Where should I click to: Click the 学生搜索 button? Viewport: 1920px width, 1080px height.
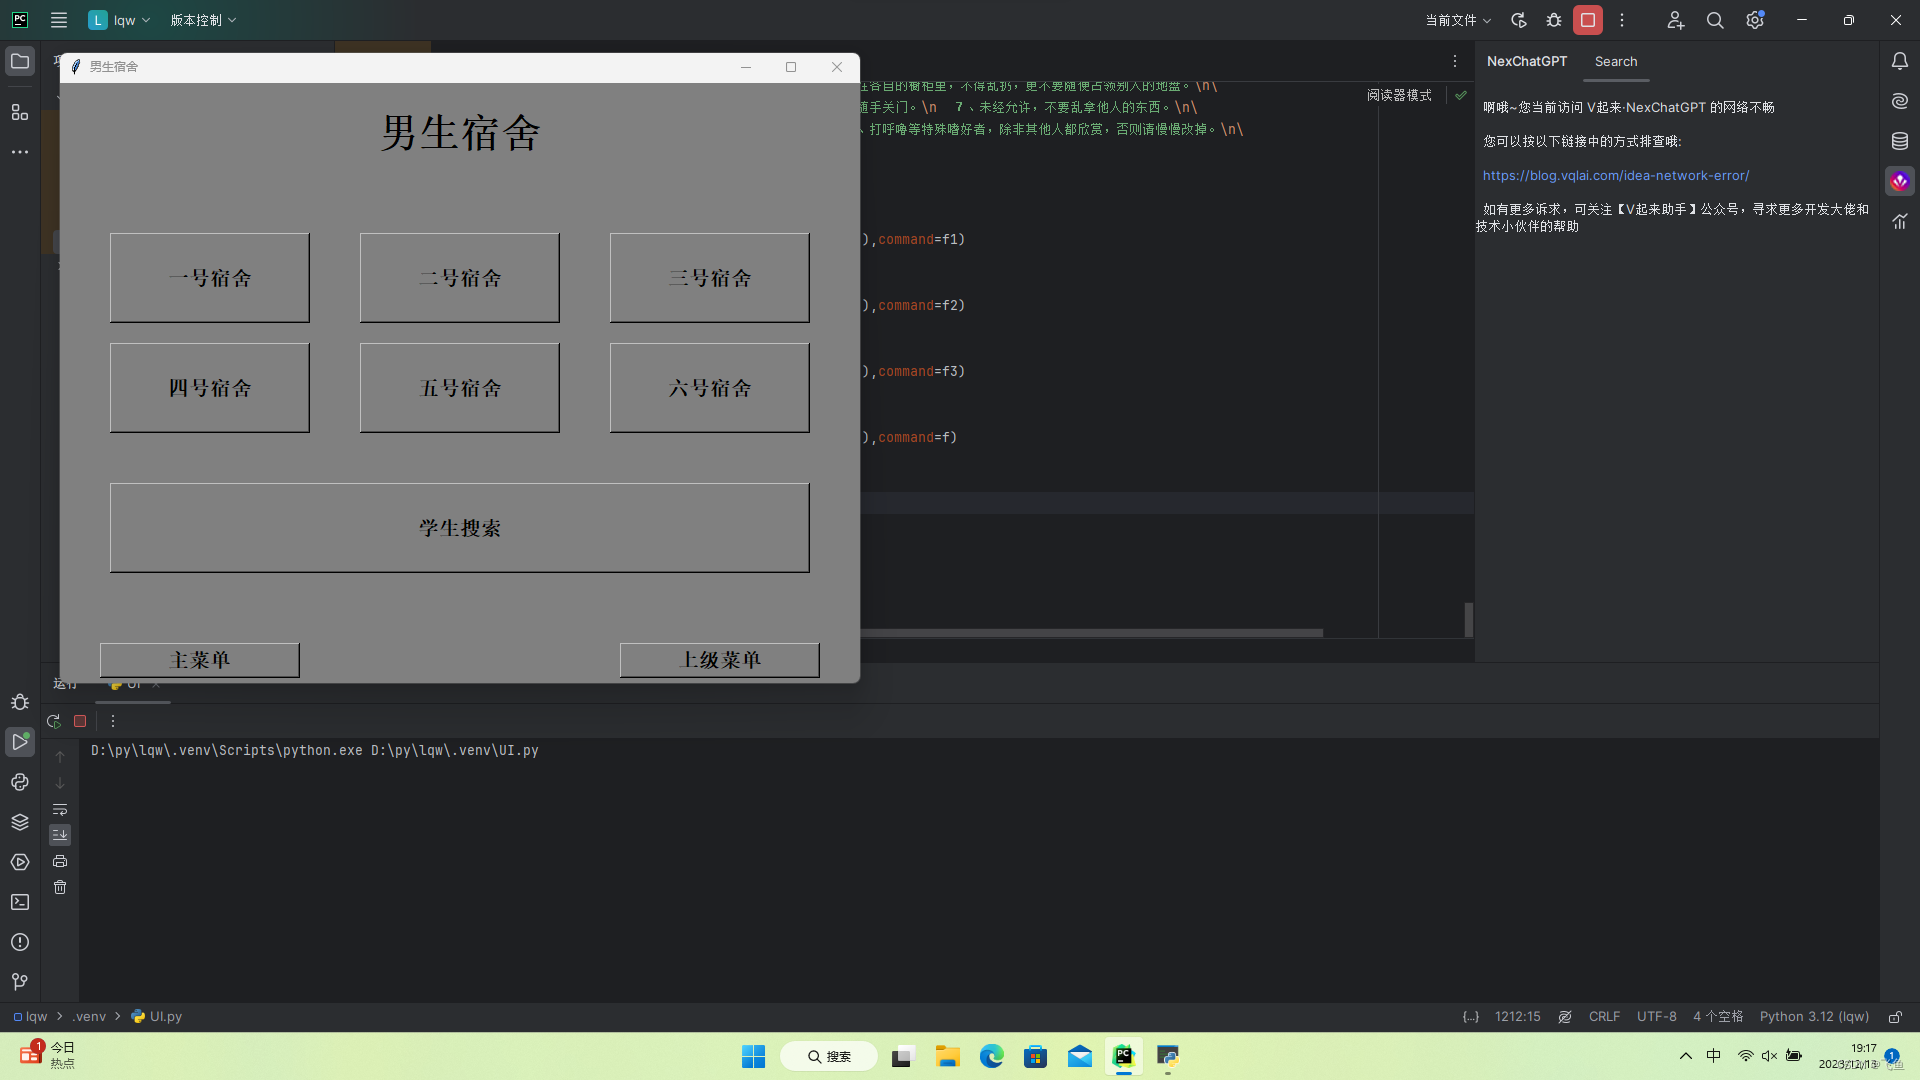coord(460,528)
